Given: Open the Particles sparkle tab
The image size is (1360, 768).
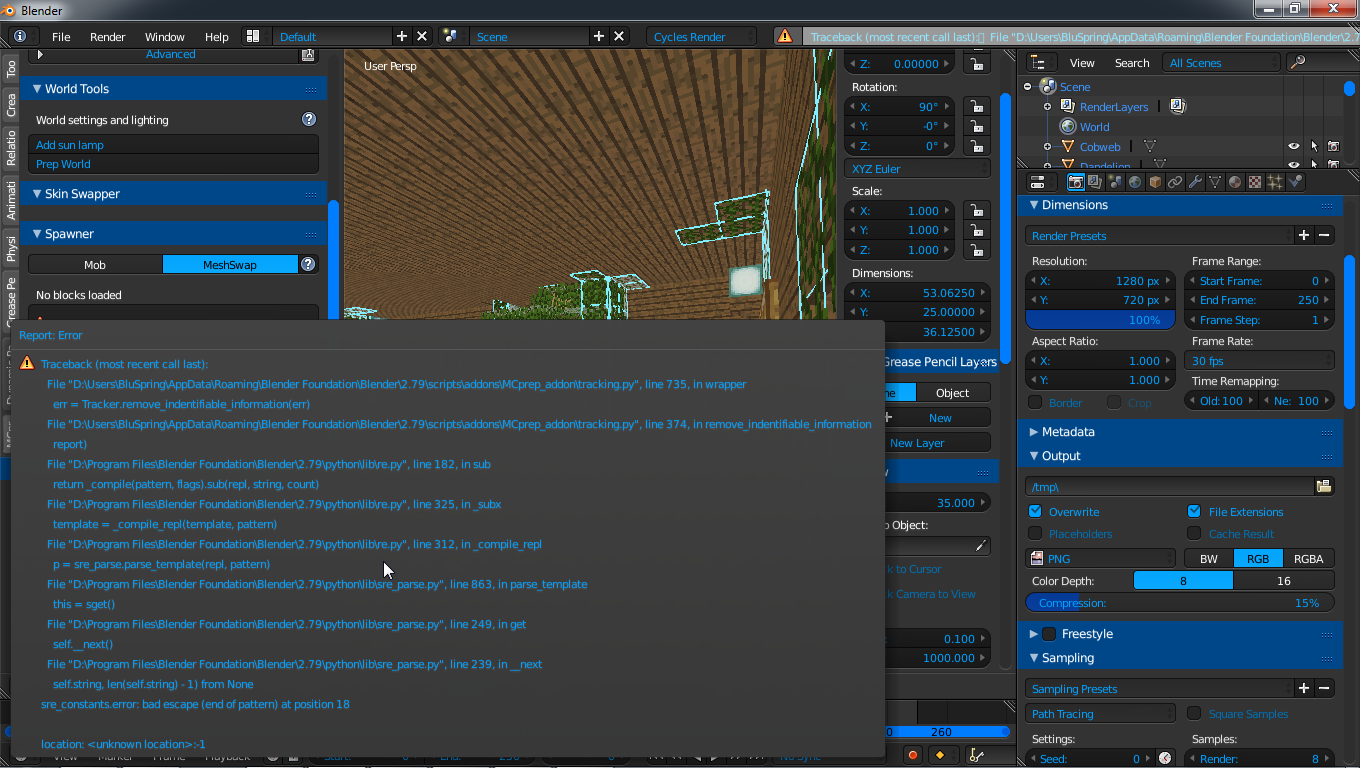Looking at the screenshot, I should pos(1275,182).
